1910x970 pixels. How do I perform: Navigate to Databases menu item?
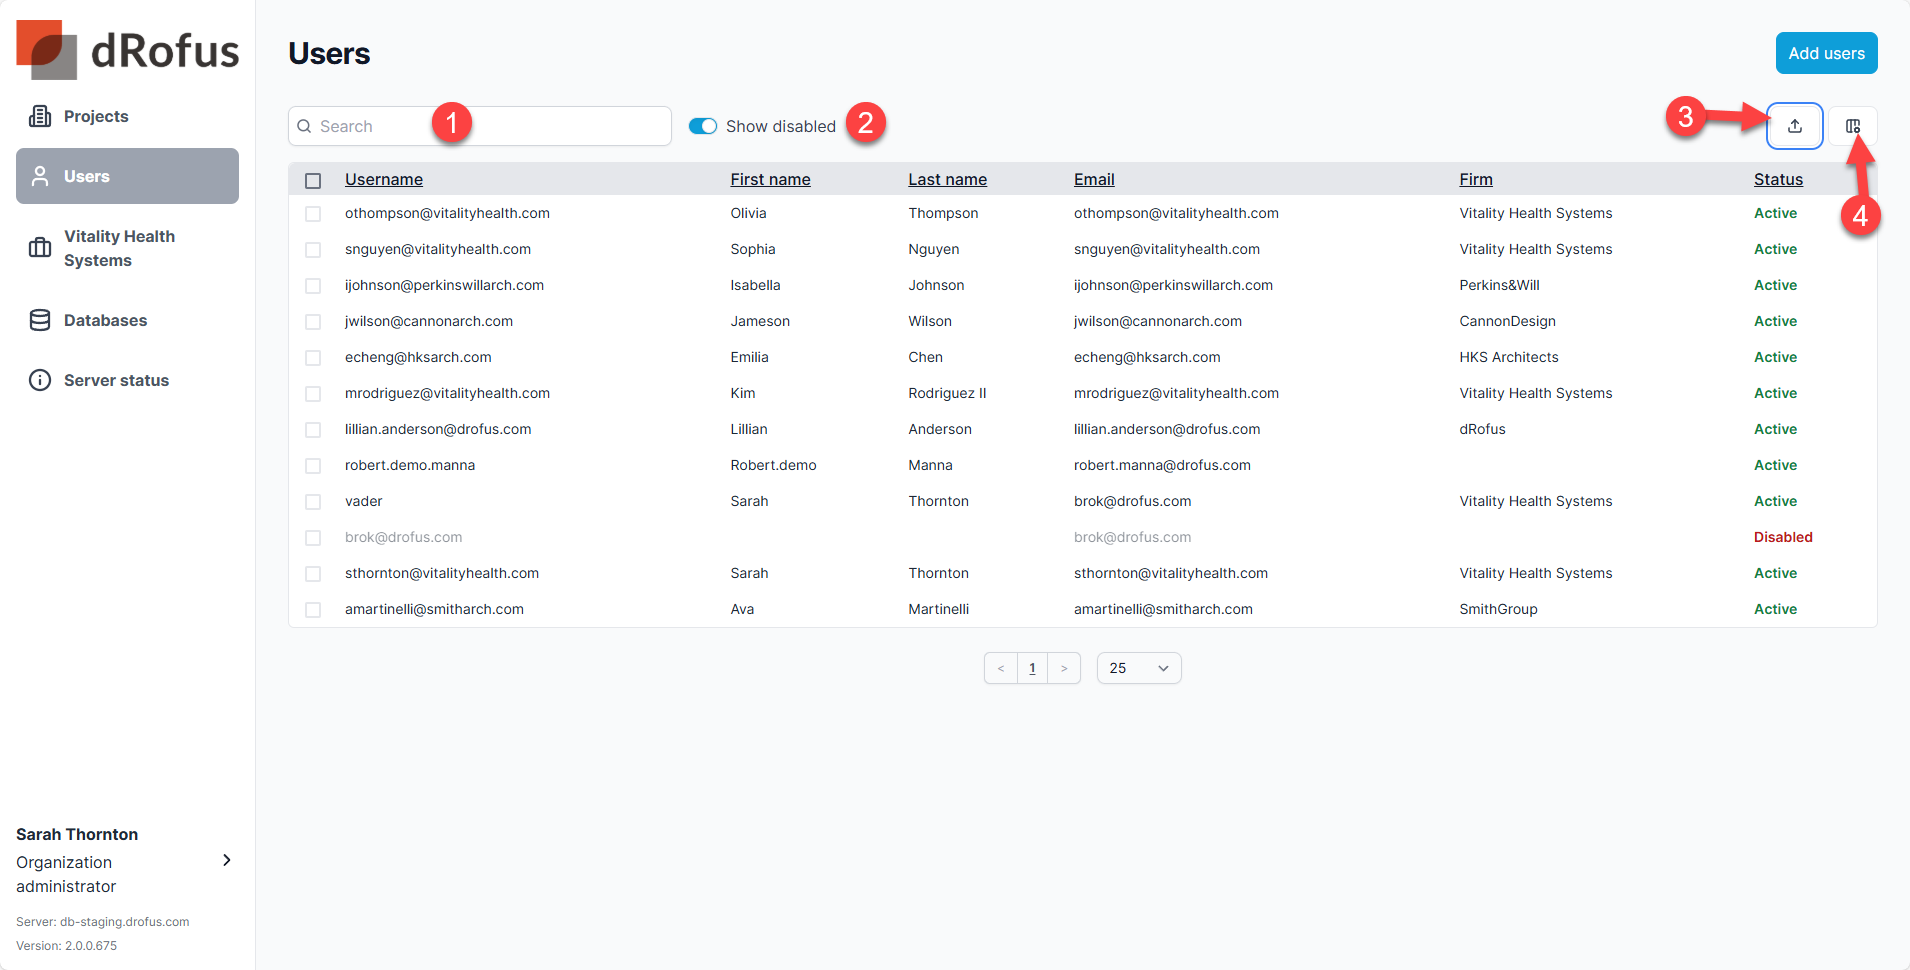coord(105,320)
